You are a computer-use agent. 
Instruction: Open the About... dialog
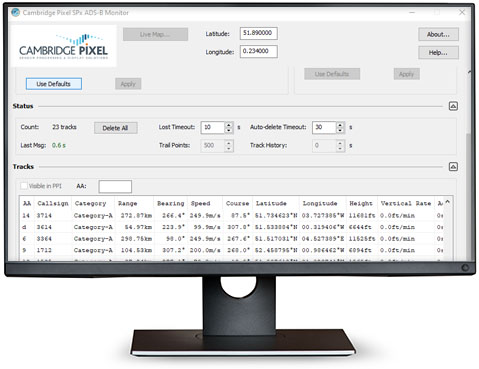pyautogui.click(x=438, y=34)
